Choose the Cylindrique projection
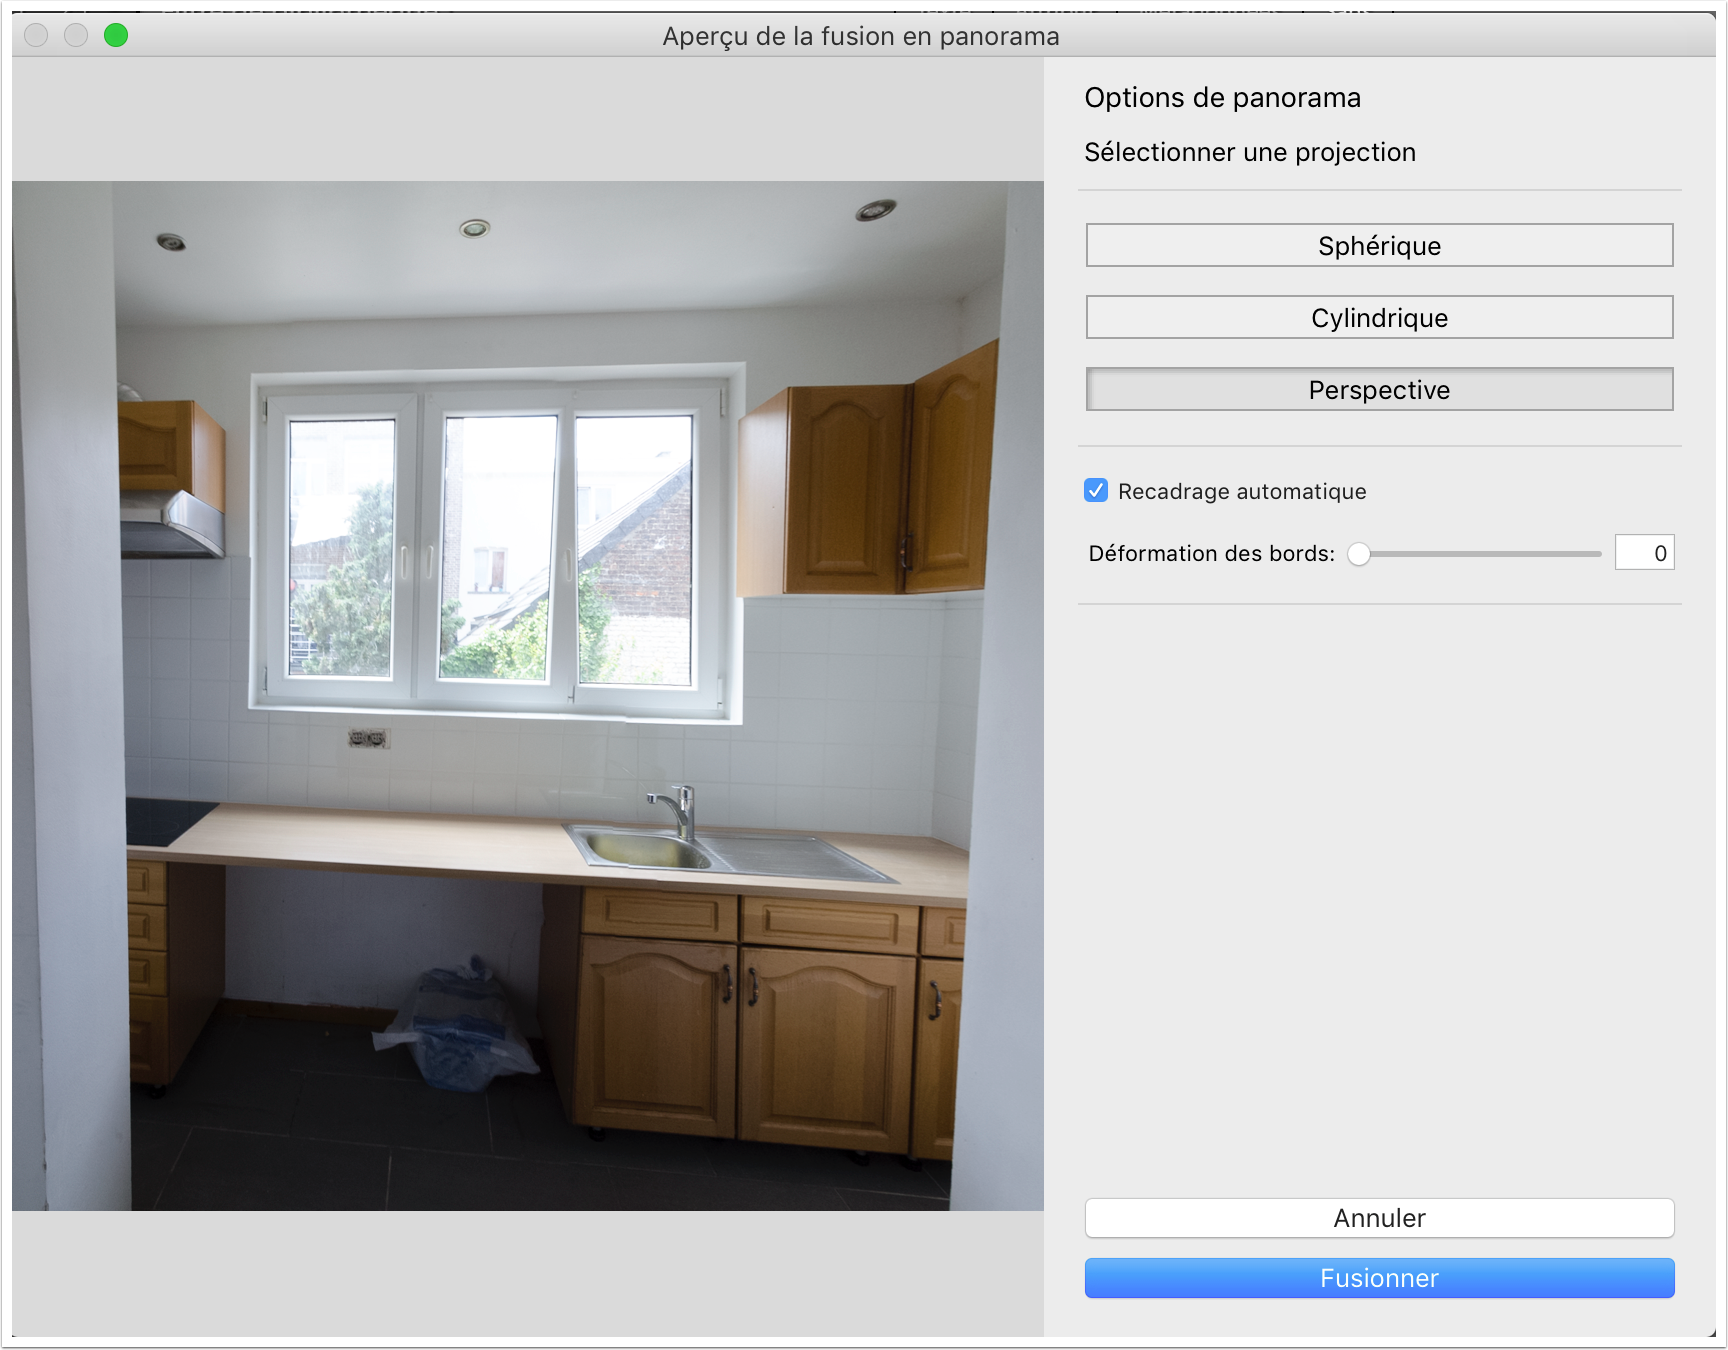The height and width of the screenshot is (1350, 1728). click(1379, 318)
